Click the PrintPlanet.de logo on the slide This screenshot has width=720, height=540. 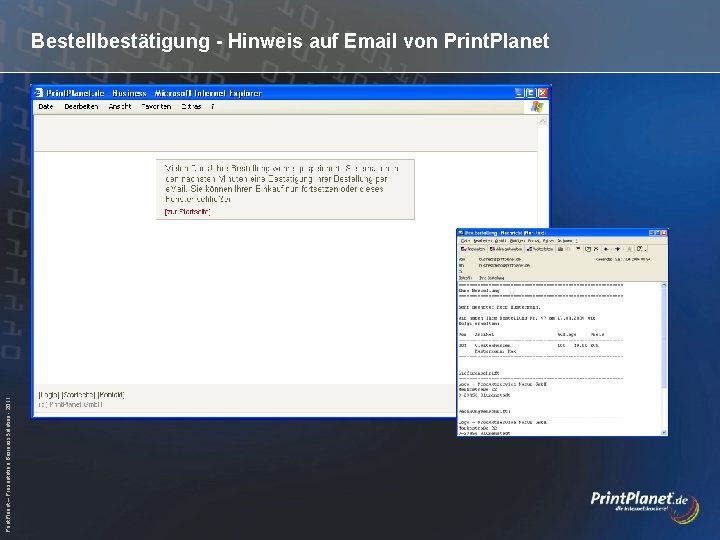click(x=645, y=507)
